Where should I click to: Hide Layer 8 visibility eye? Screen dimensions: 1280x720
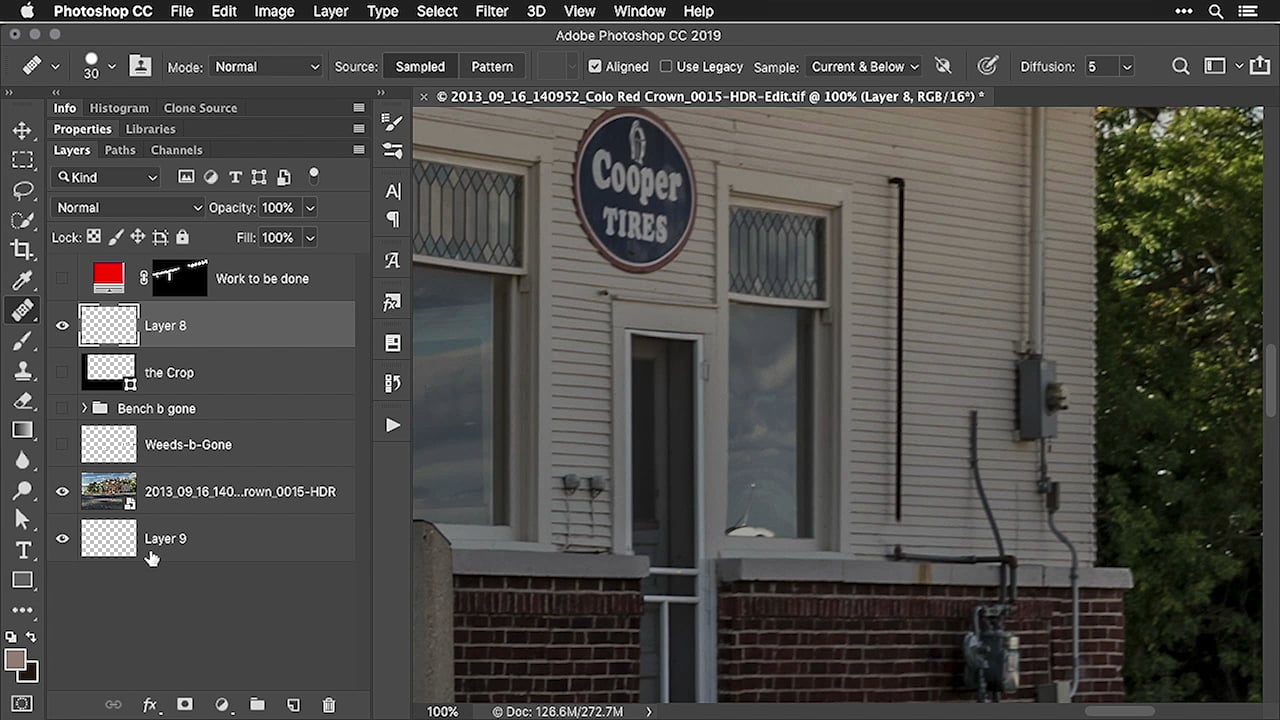click(x=63, y=325)
